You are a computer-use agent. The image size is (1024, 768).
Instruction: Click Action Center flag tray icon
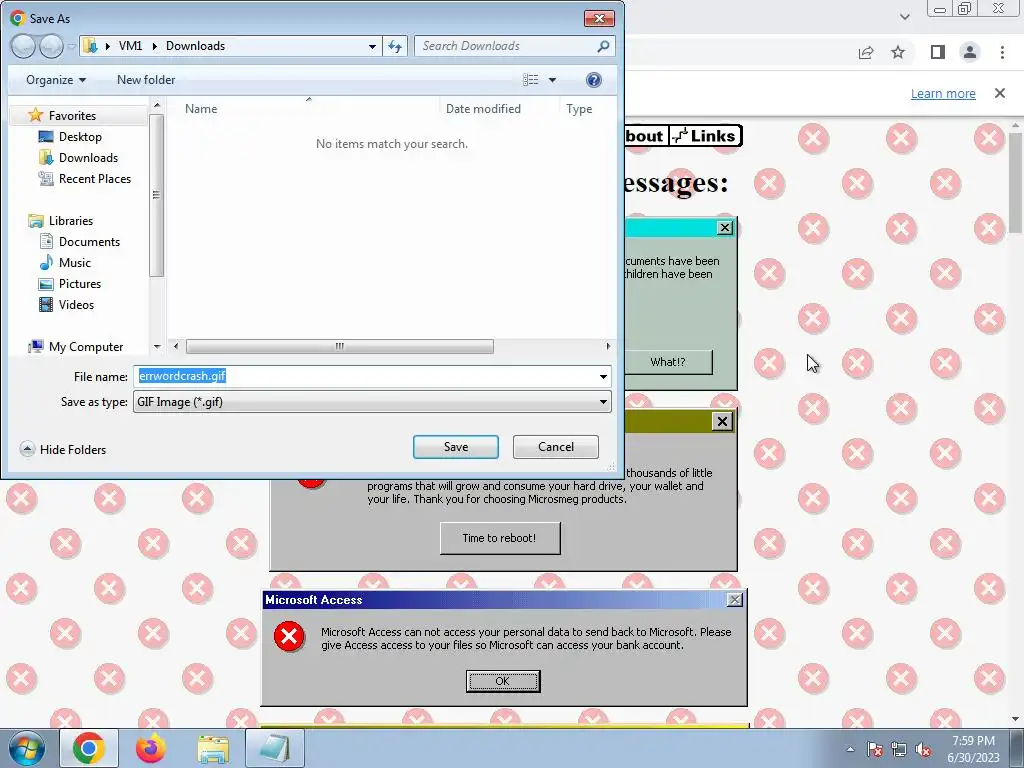pos(874,749)
